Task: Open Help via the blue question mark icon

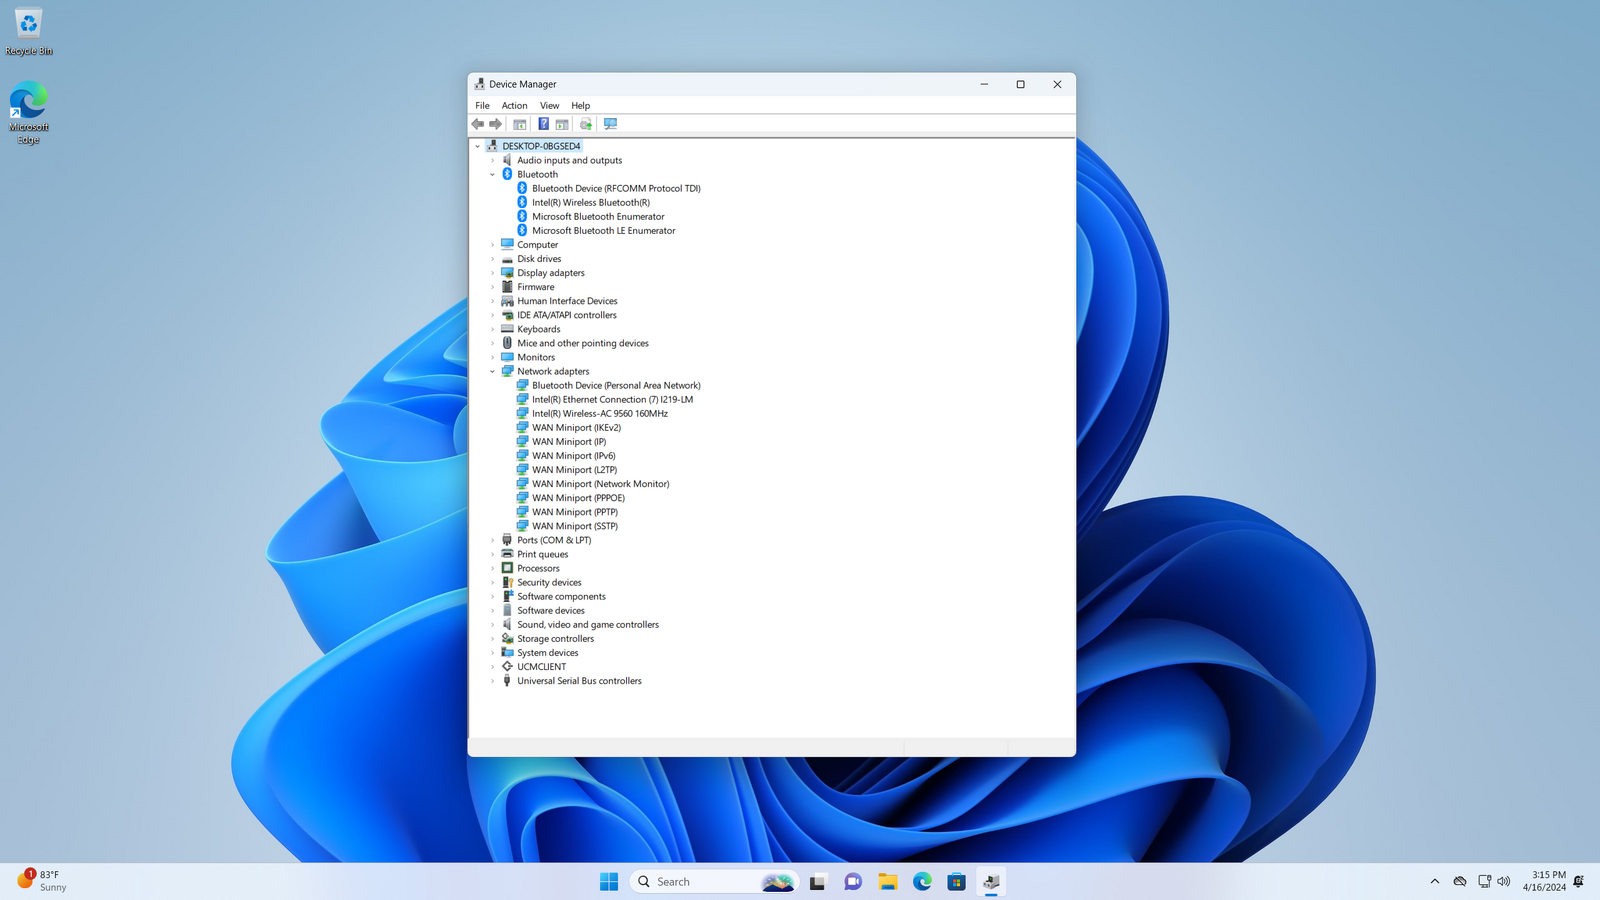Action: tap(543, 124)
